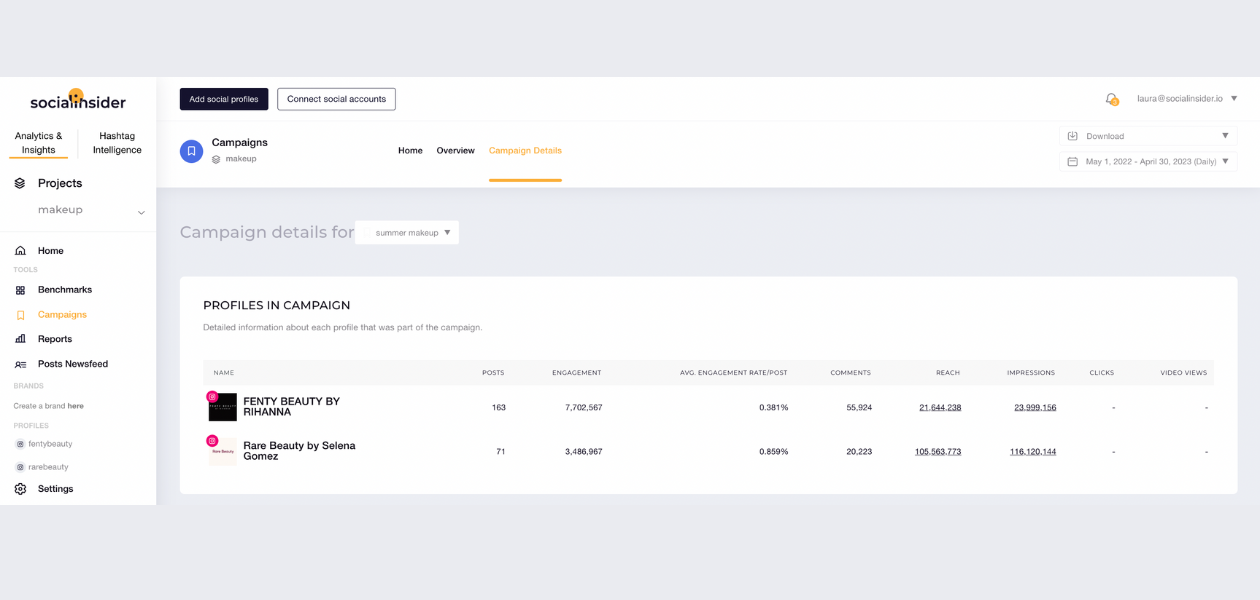Go to the Overview tab
Viewport: 1260px width, 600px height.
coord(455,151)
